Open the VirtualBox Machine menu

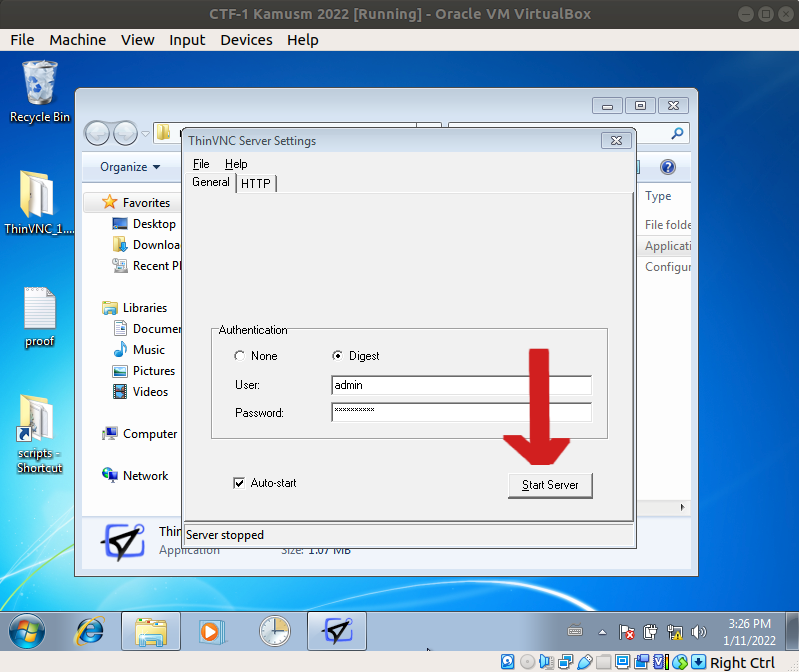(x=77, y=40)
